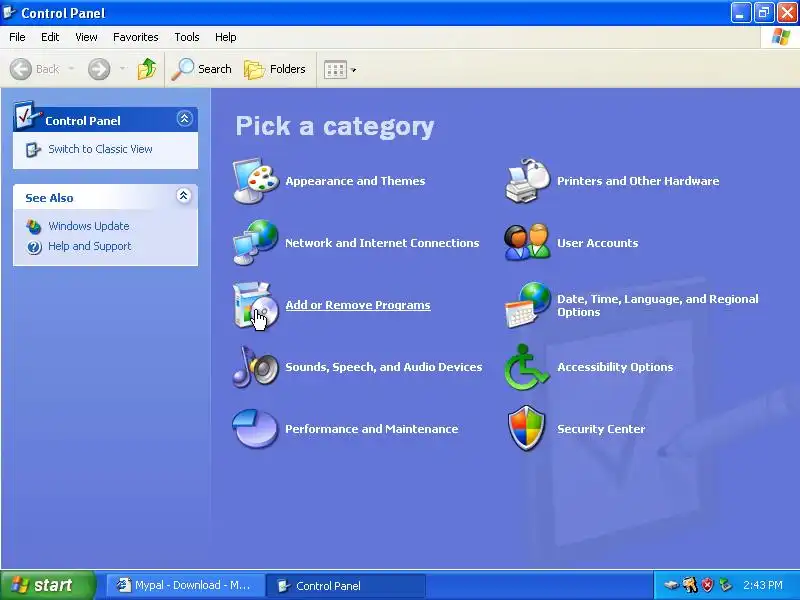Restore down the Control Panel window
The image size is (800, 600).
764,13
